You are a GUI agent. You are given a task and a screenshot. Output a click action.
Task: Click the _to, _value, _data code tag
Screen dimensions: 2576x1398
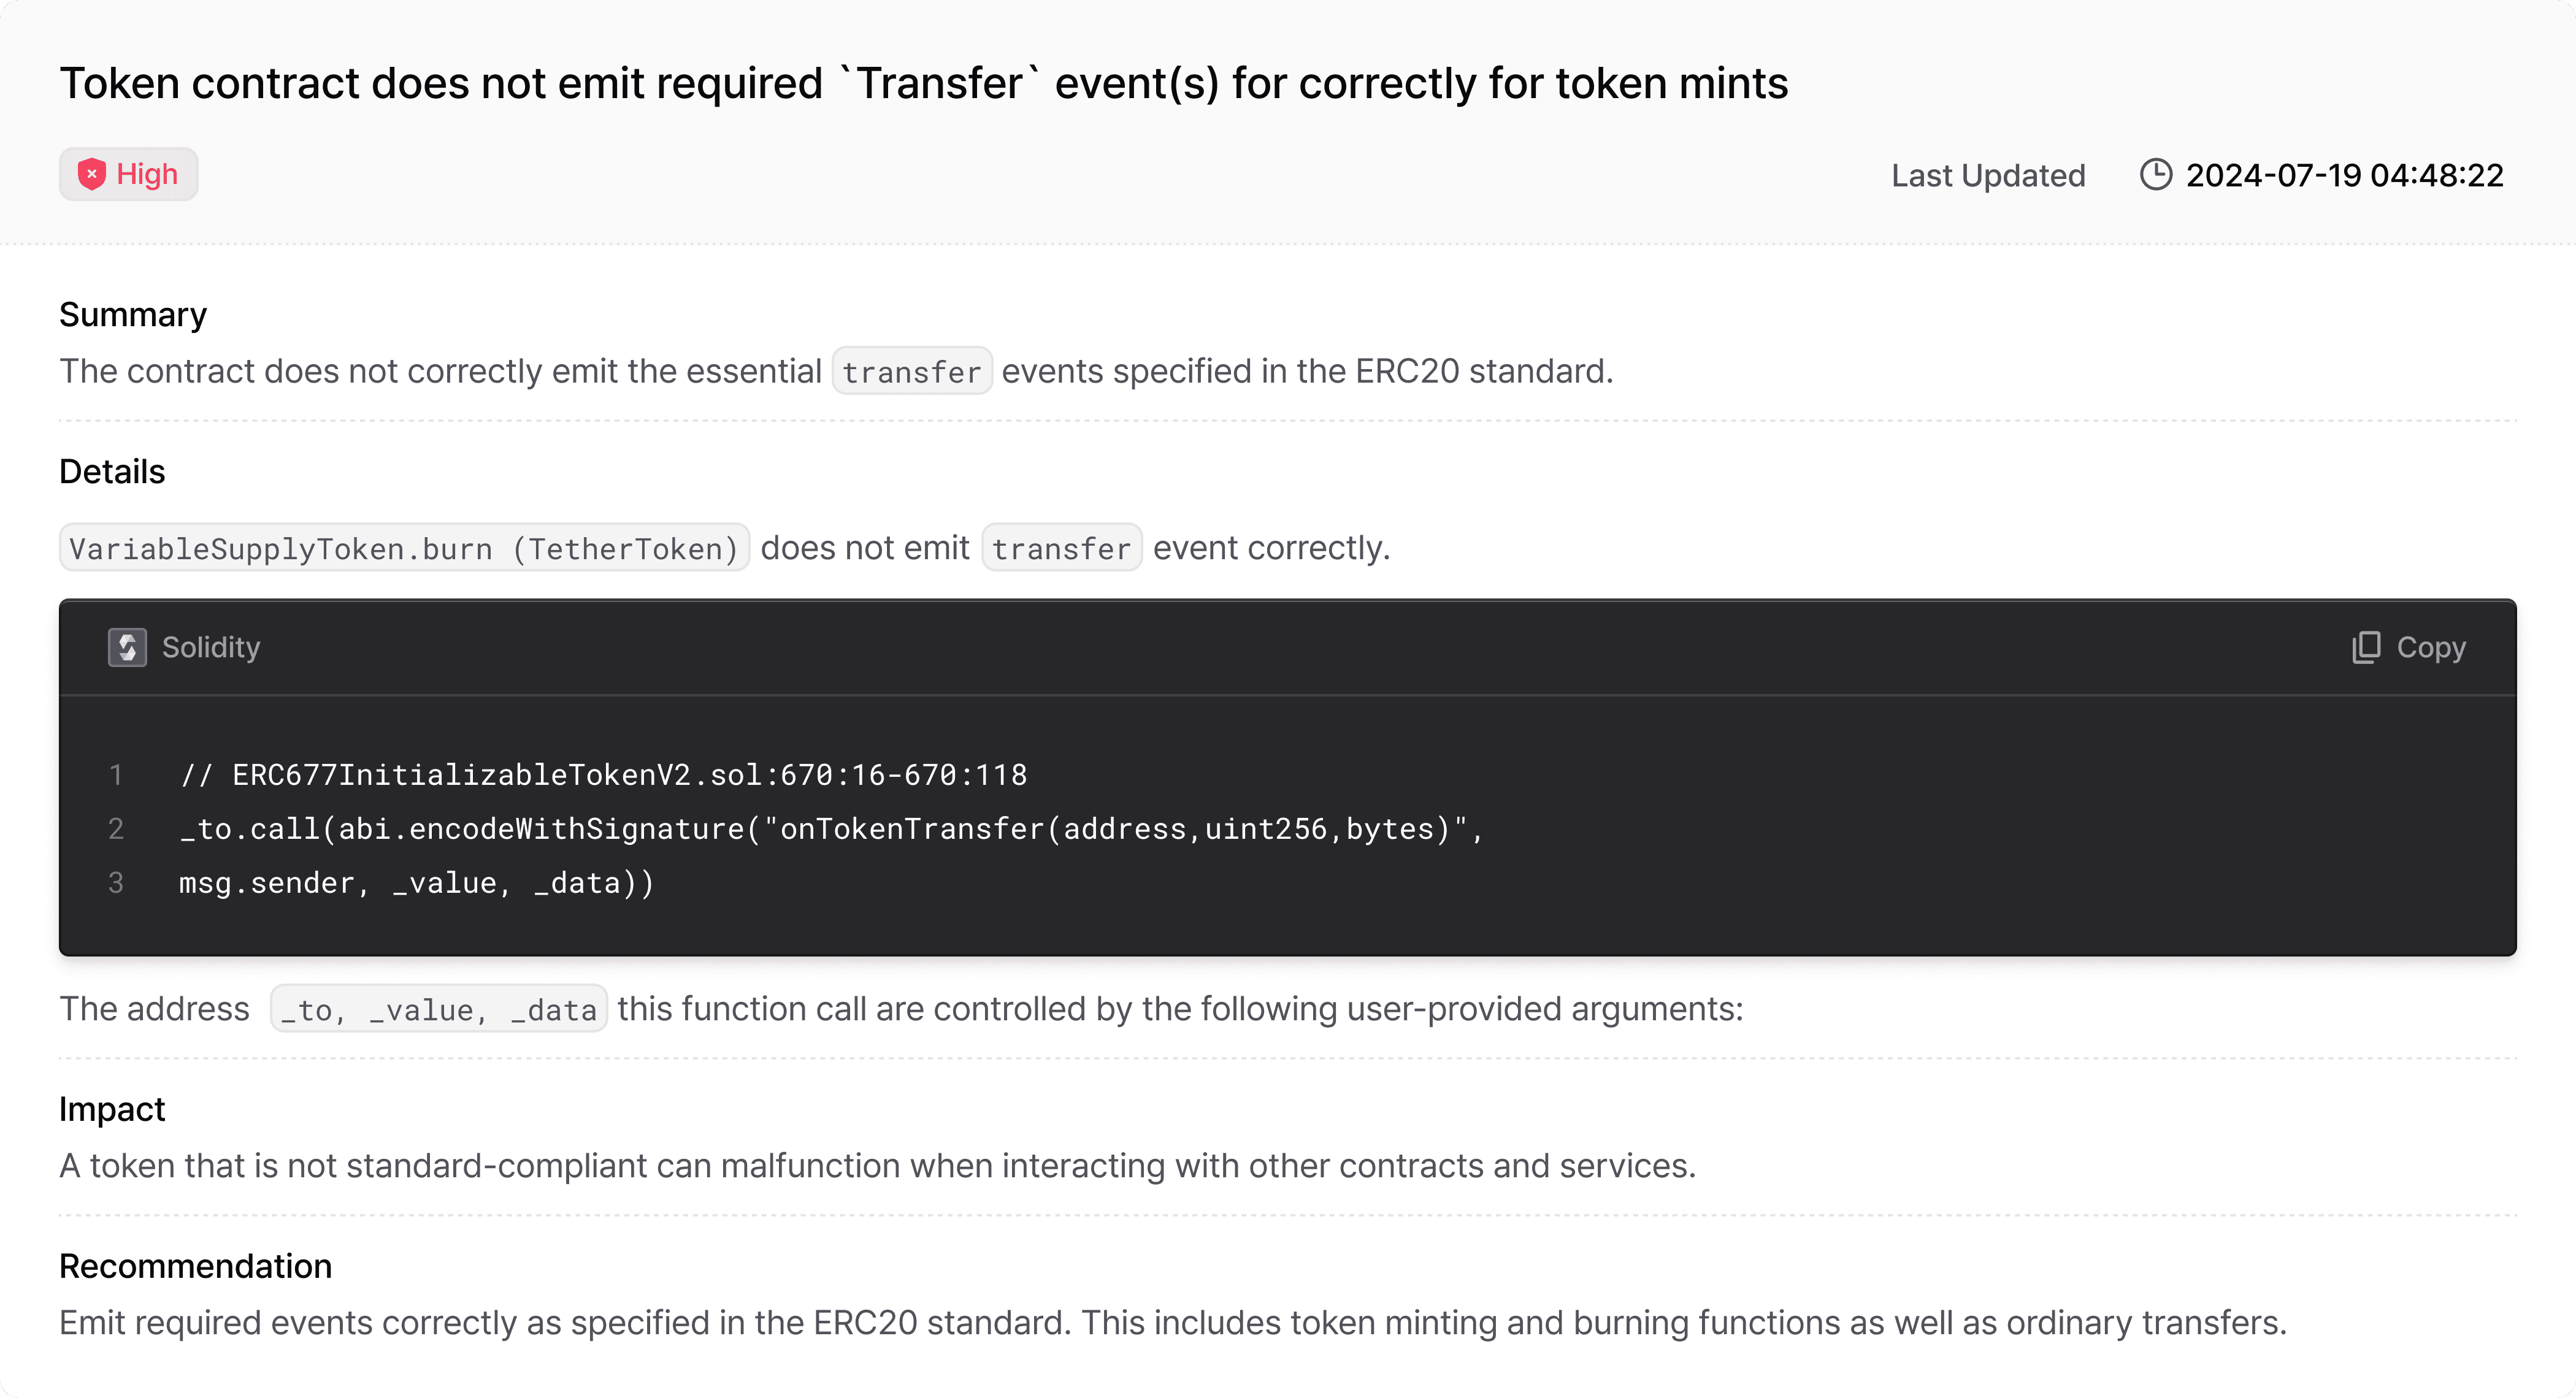coord(438,1009)
